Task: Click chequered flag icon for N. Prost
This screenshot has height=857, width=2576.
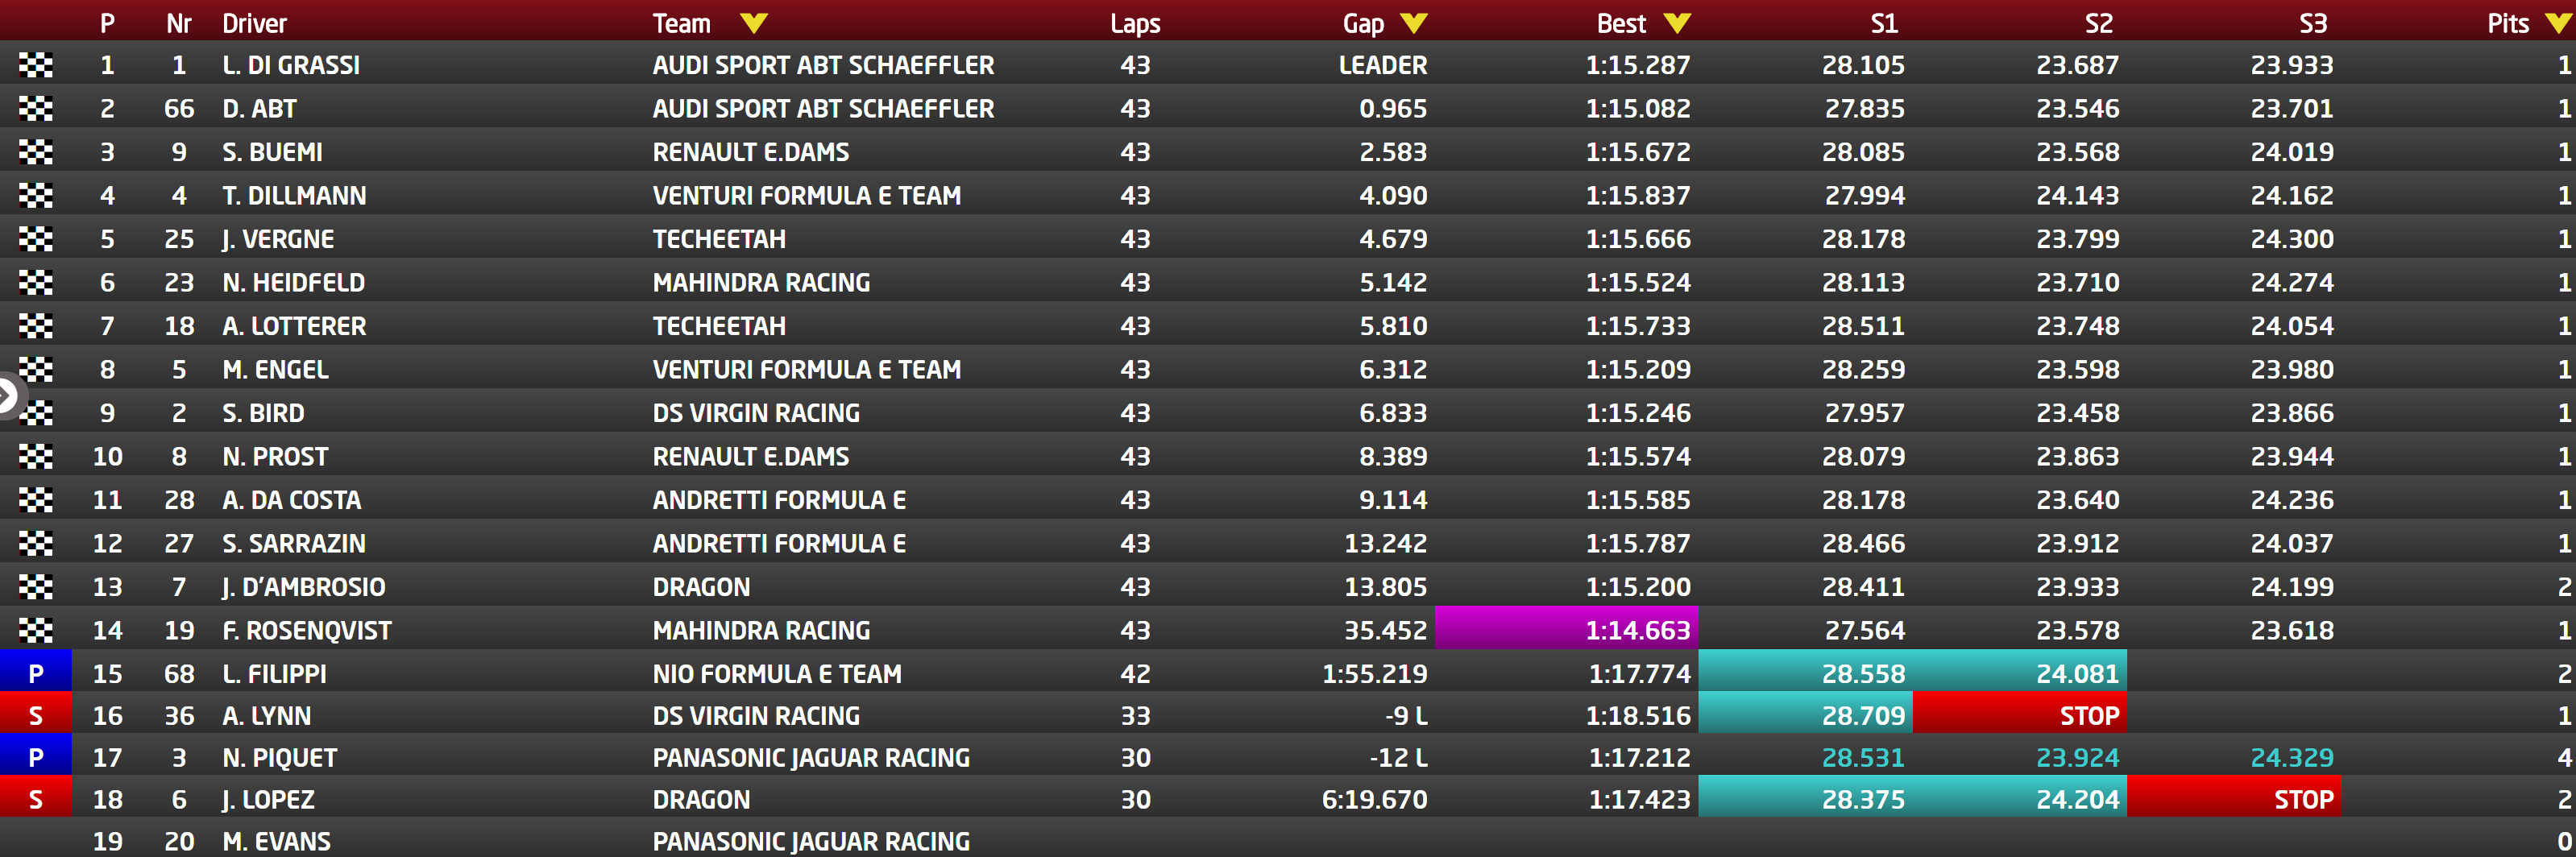Action: click(36, 456)
